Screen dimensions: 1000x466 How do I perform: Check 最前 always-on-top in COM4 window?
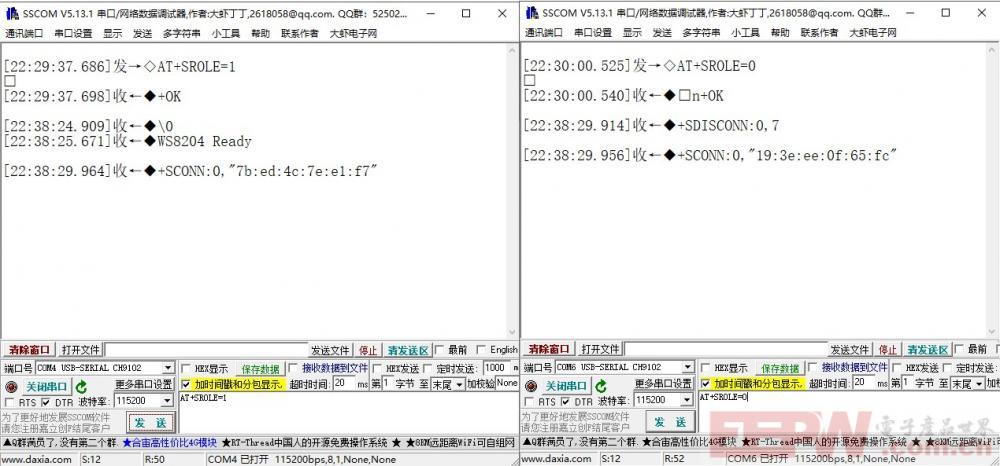[440, 349]
